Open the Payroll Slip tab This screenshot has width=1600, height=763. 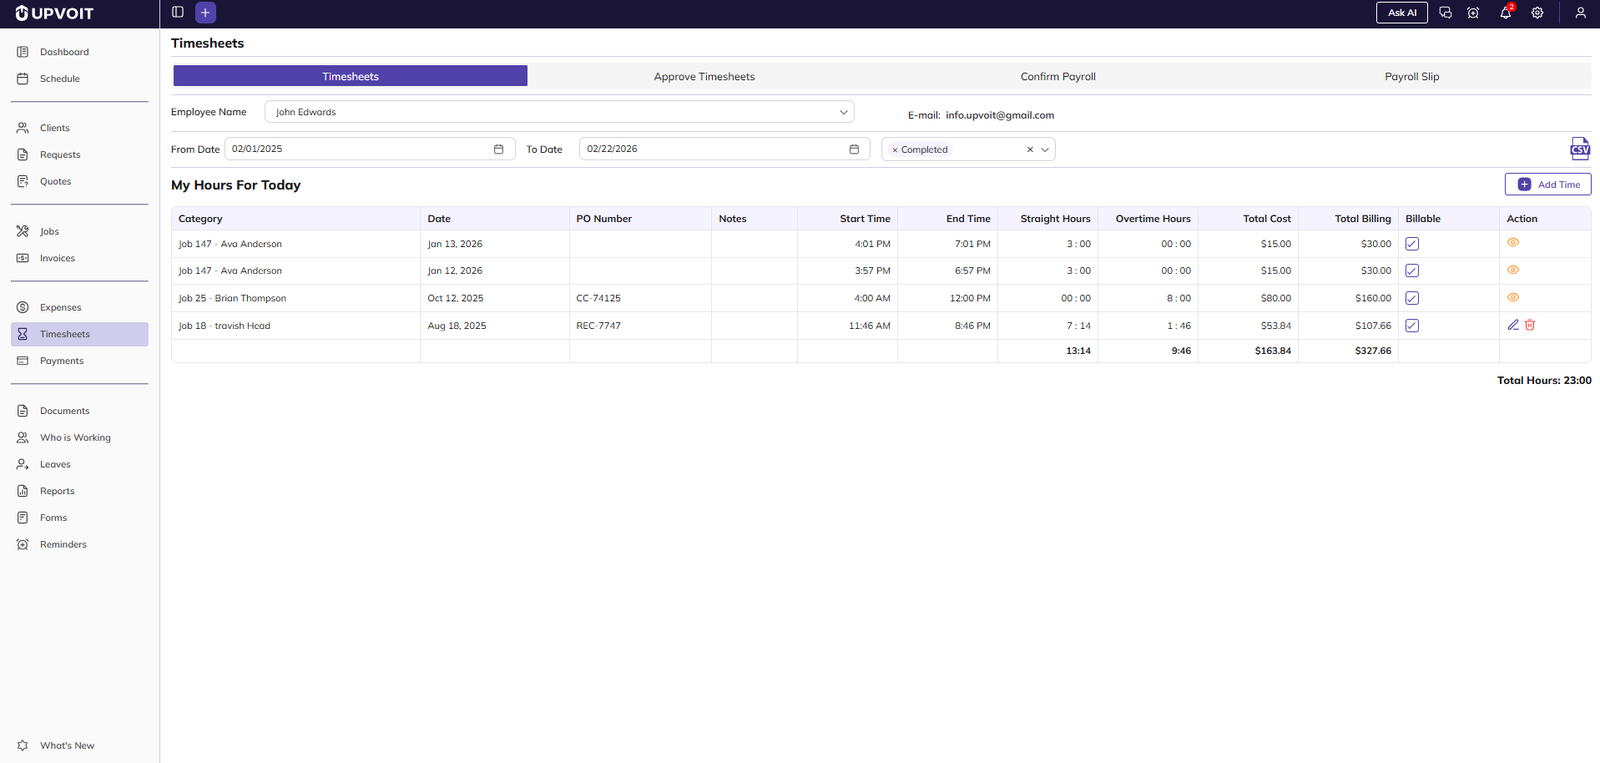[x=1411, y=77]
